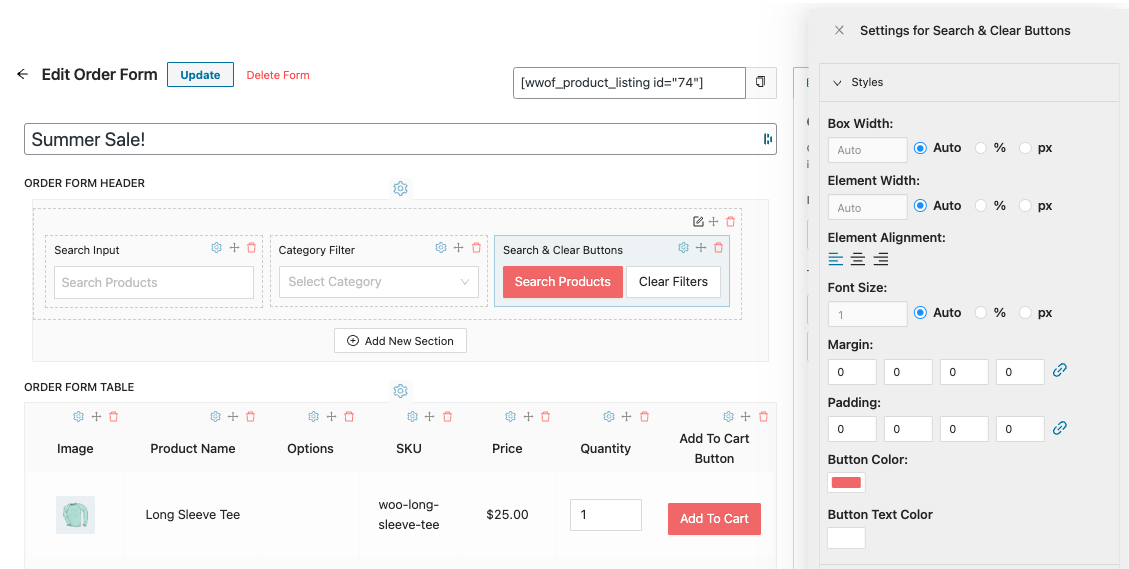
Task: Select the % radio for Box Width
Action: pos(982,148)
